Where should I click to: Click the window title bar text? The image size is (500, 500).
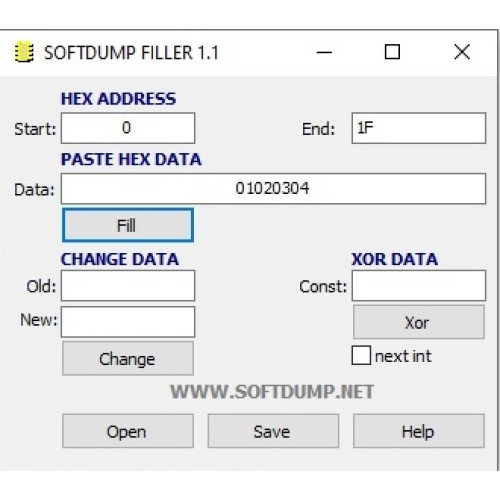pos(131,53)
